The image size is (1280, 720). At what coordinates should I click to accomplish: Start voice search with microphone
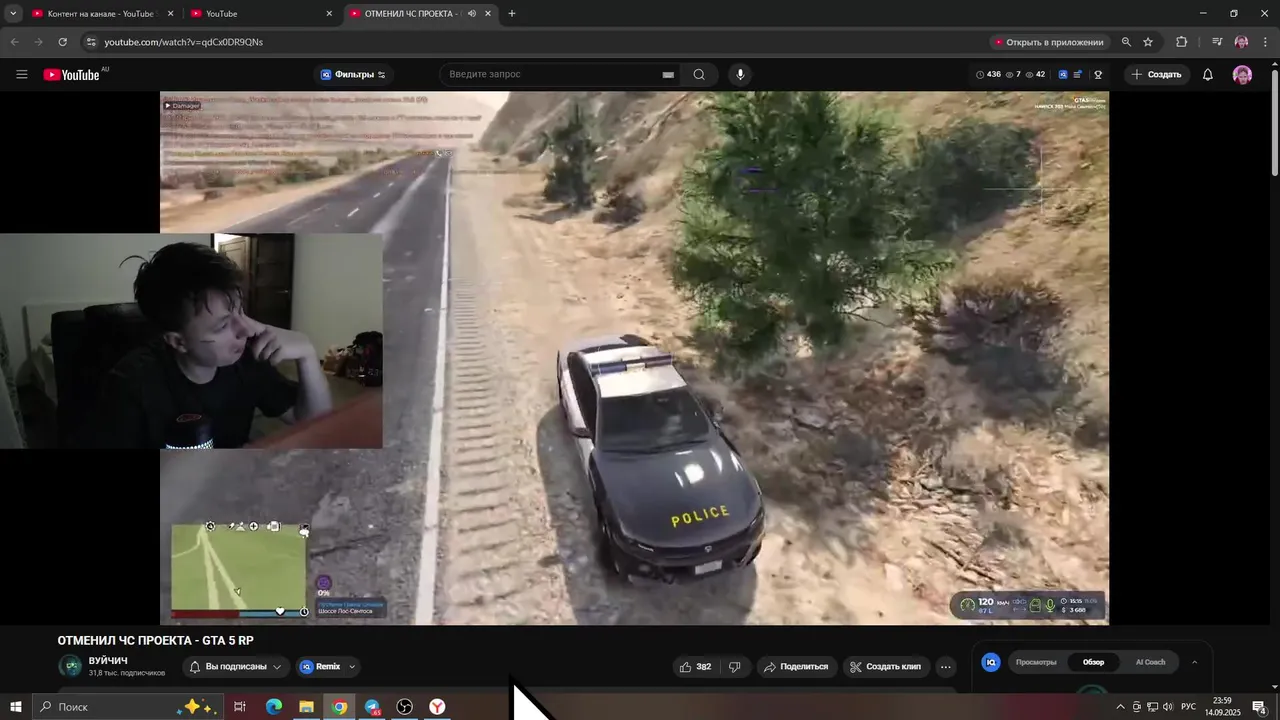pos(740,74)
